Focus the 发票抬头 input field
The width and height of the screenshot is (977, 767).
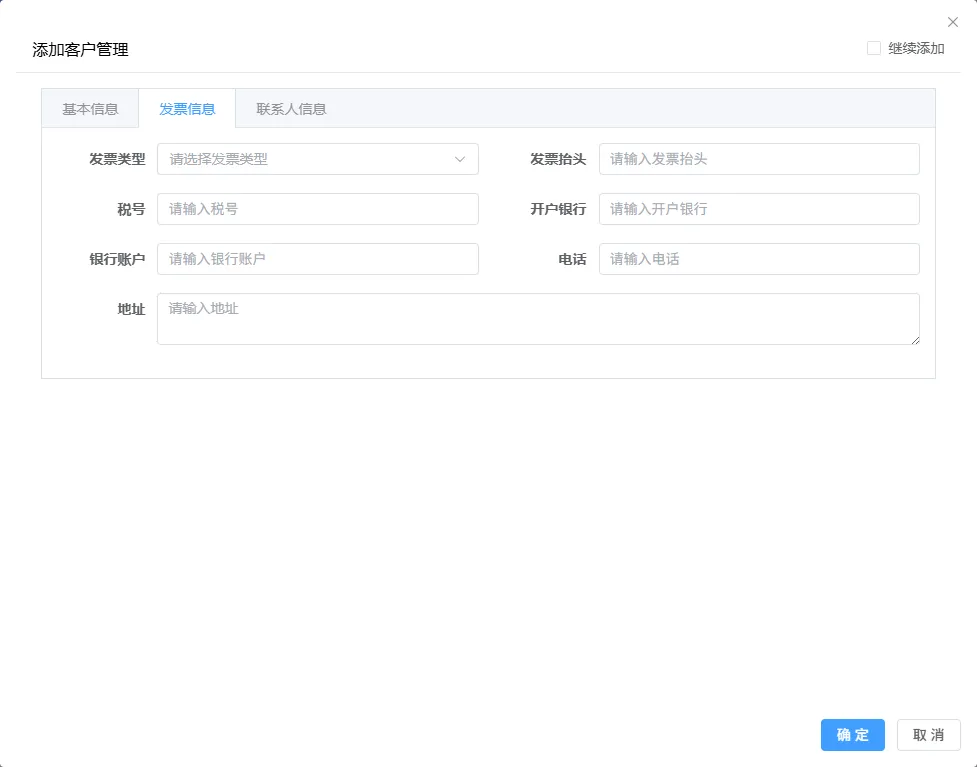(x=759, y=159)
